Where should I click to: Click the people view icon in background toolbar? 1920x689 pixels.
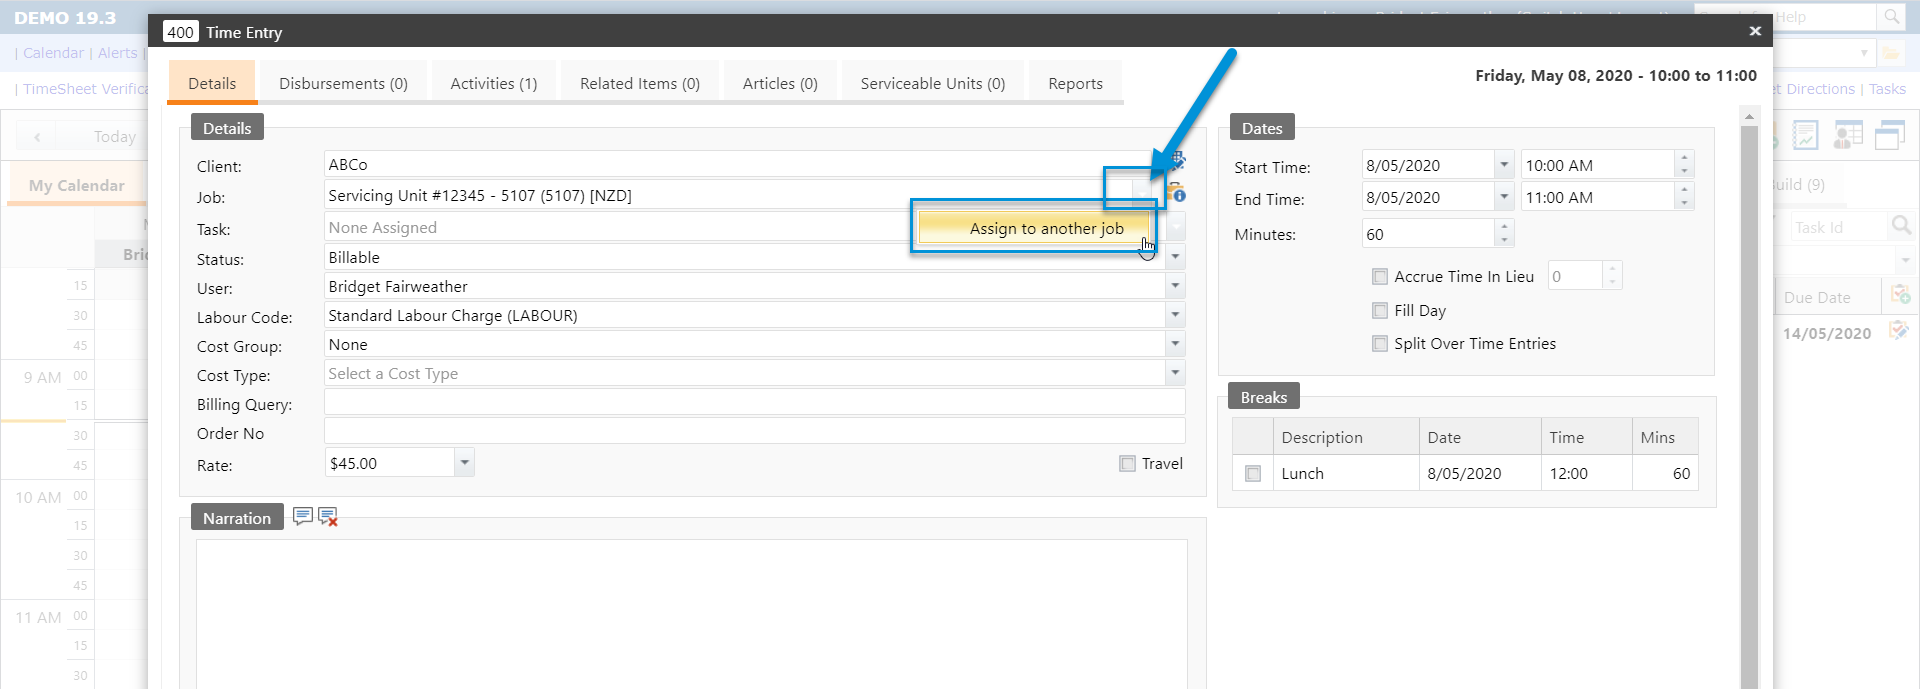pyautogui.click(x=1847, y=135)
